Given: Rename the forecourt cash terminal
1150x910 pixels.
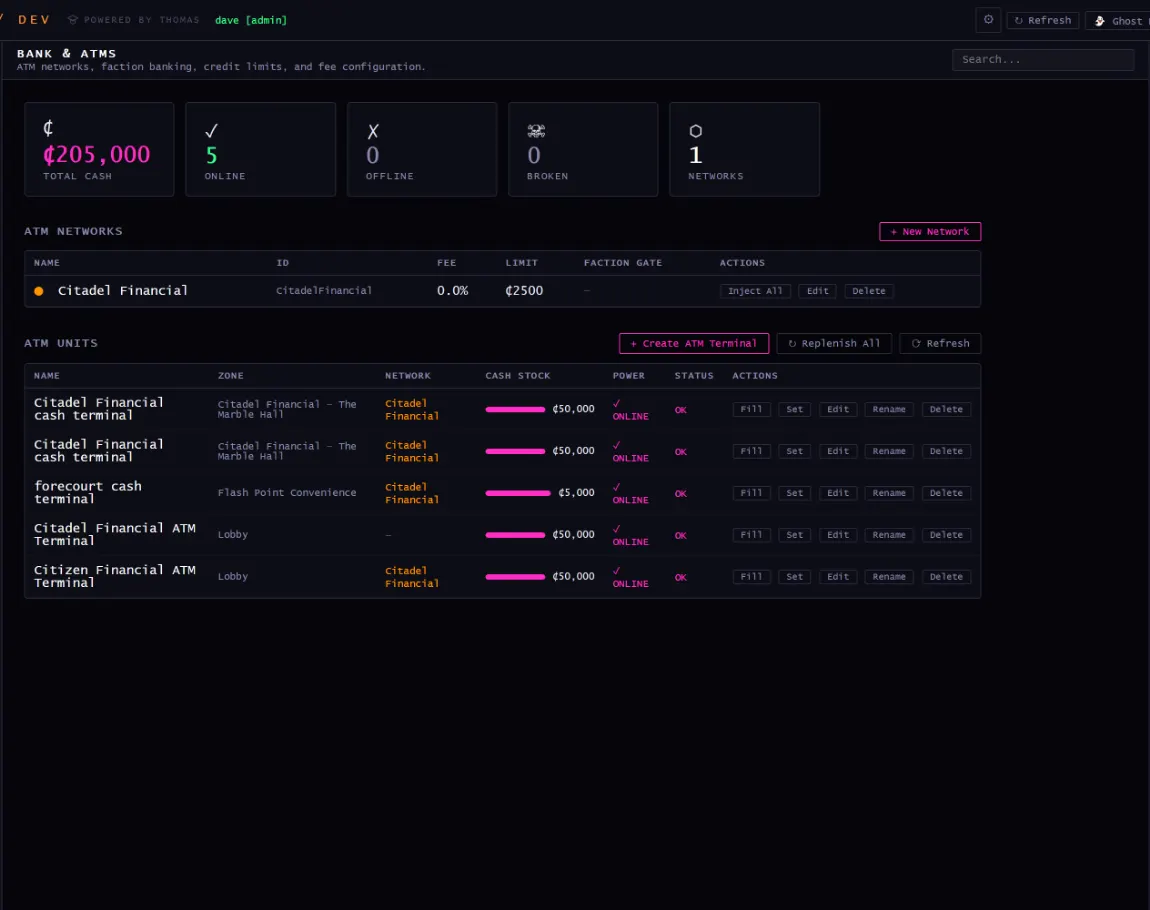Looking at the screenshot, I should point(889,493).
